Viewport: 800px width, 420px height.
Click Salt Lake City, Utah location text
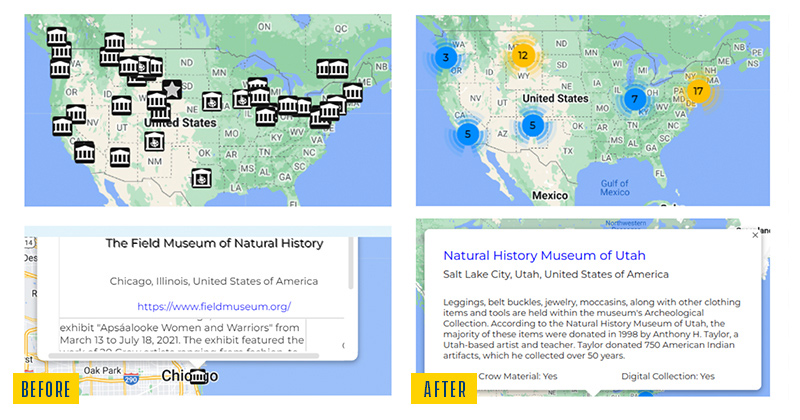pyautogui.click(x=556, y=275)
